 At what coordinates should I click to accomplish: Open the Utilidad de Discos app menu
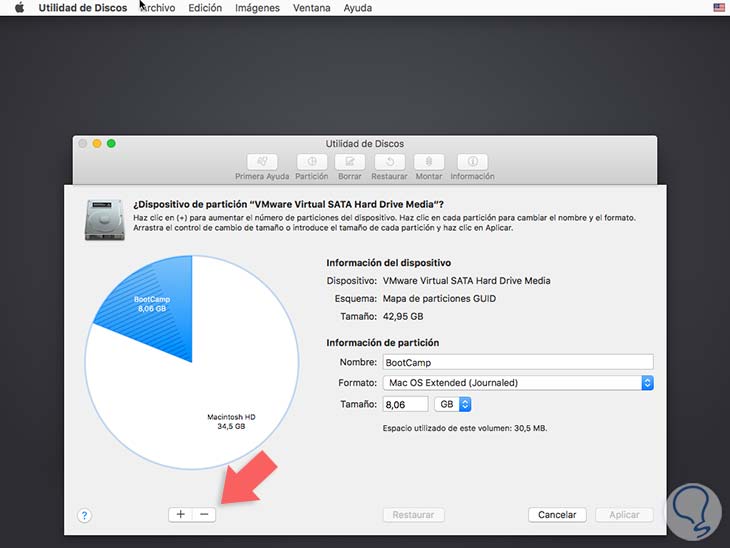point(82,8)
